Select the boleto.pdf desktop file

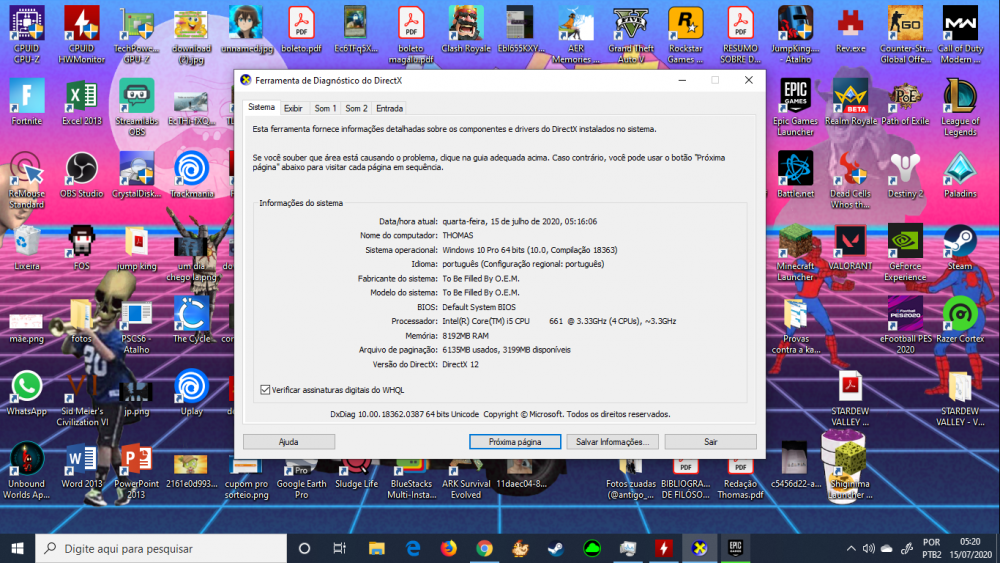click(301, 29)
